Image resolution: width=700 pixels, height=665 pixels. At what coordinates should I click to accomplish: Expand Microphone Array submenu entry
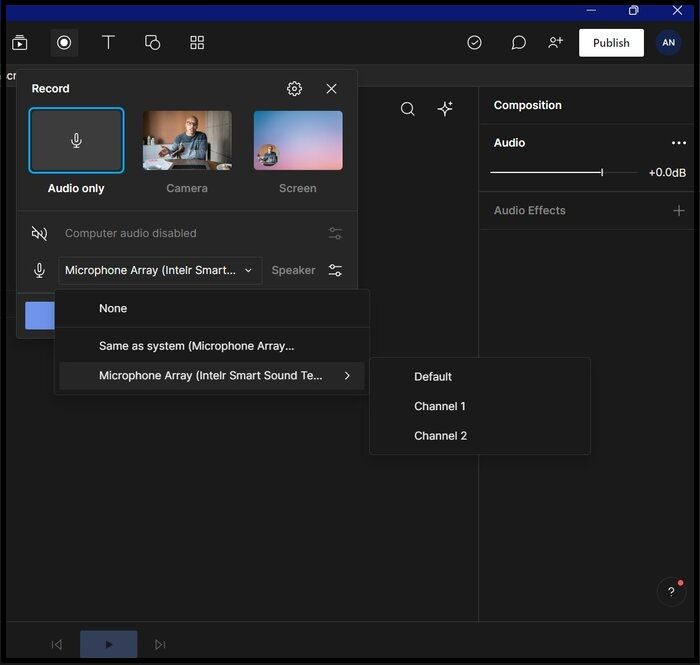[211, 376]
